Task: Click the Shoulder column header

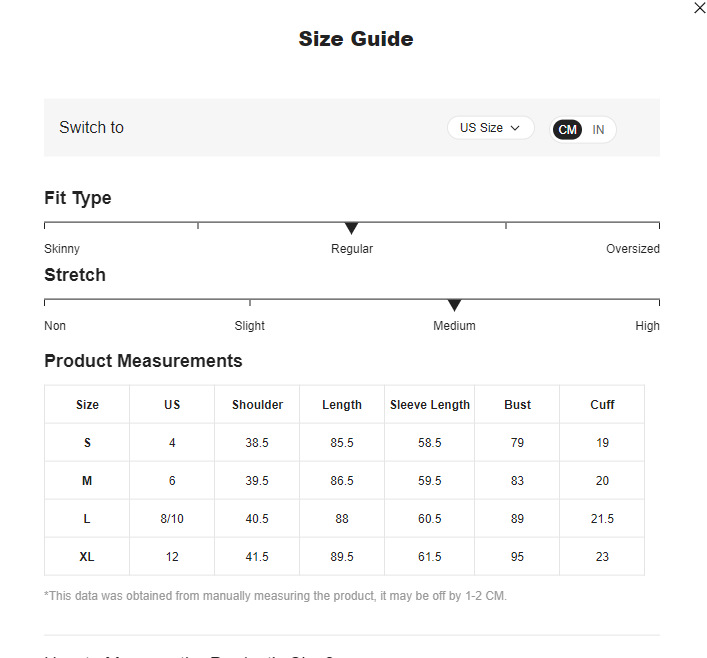Action: (x=257, y=405)
